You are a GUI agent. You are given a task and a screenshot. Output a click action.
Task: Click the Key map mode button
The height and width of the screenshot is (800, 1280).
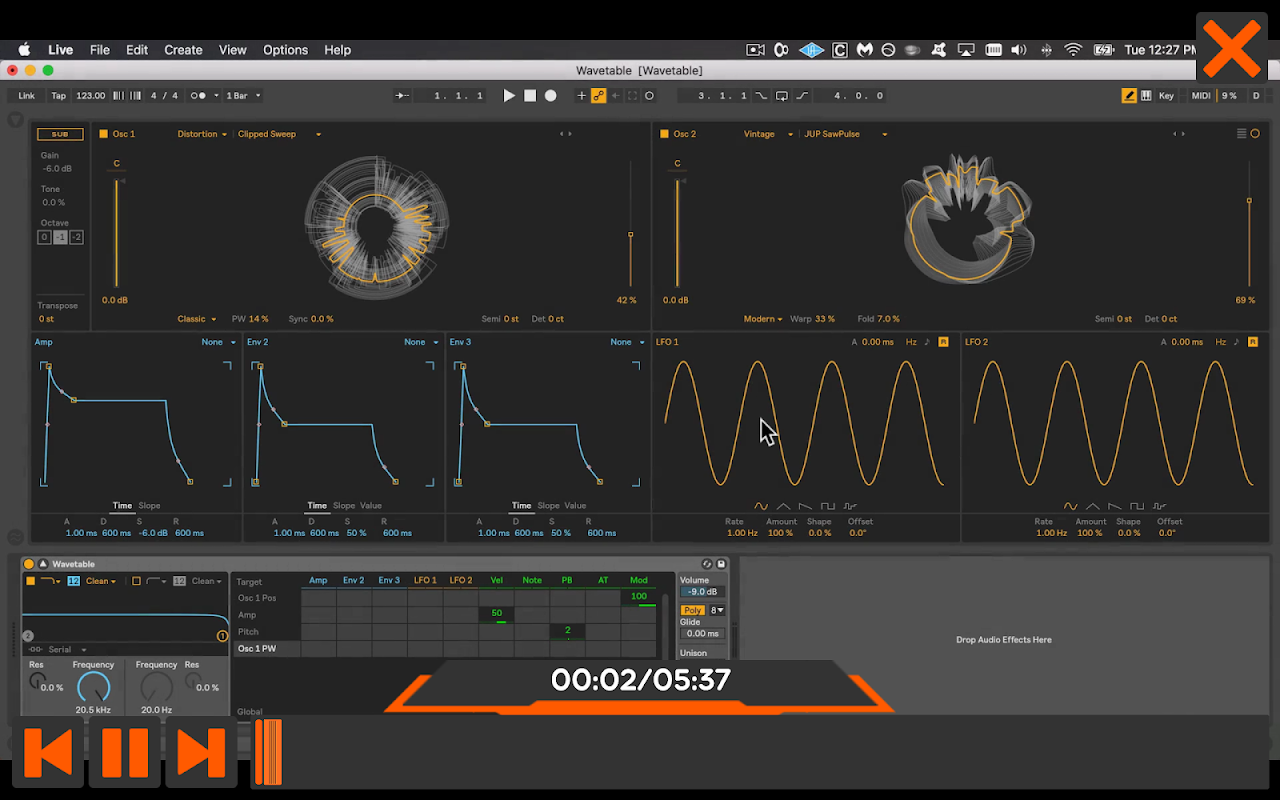coord(1166,96)
